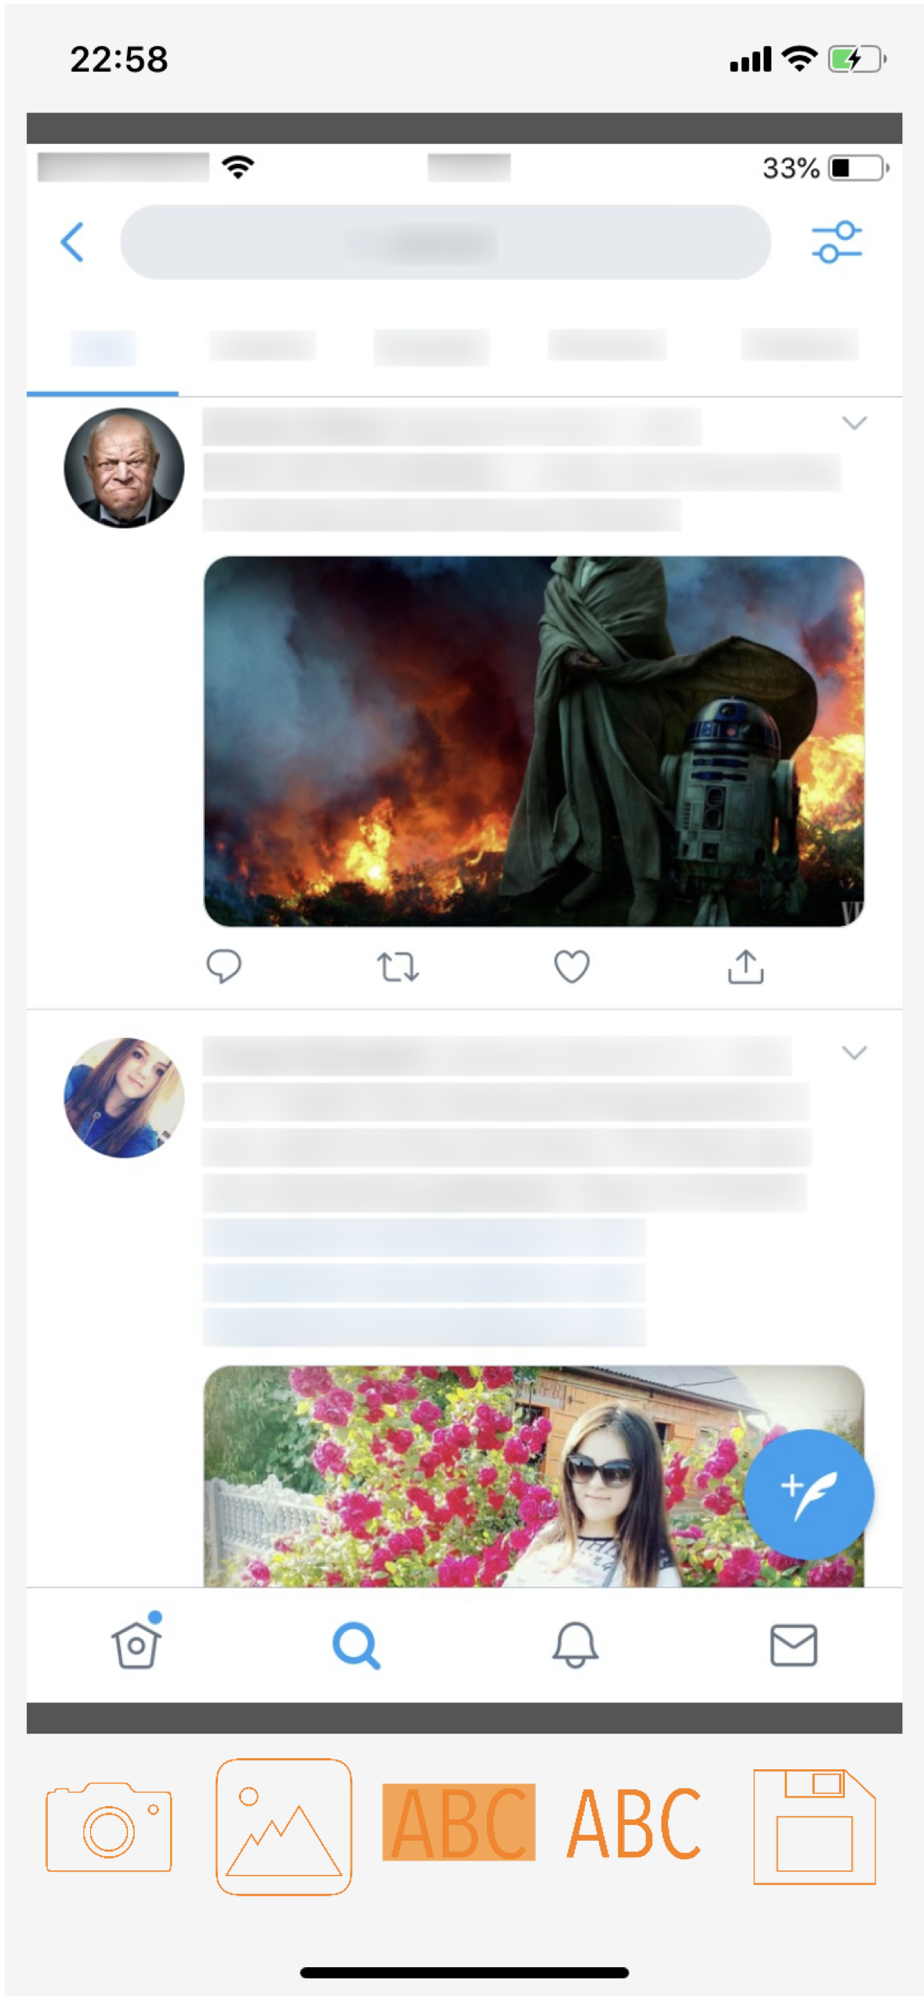Like the first tweet with heart icon
Screen dimensions: 924x2000
[x=572, y=966]
